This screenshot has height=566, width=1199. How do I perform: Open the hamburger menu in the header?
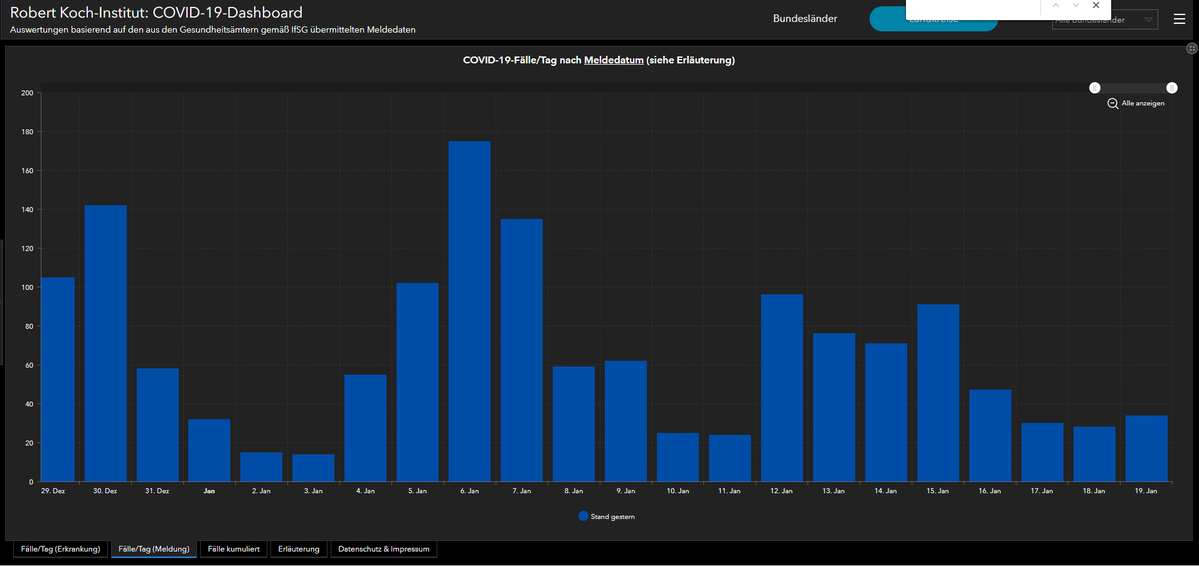point(1179,19)
